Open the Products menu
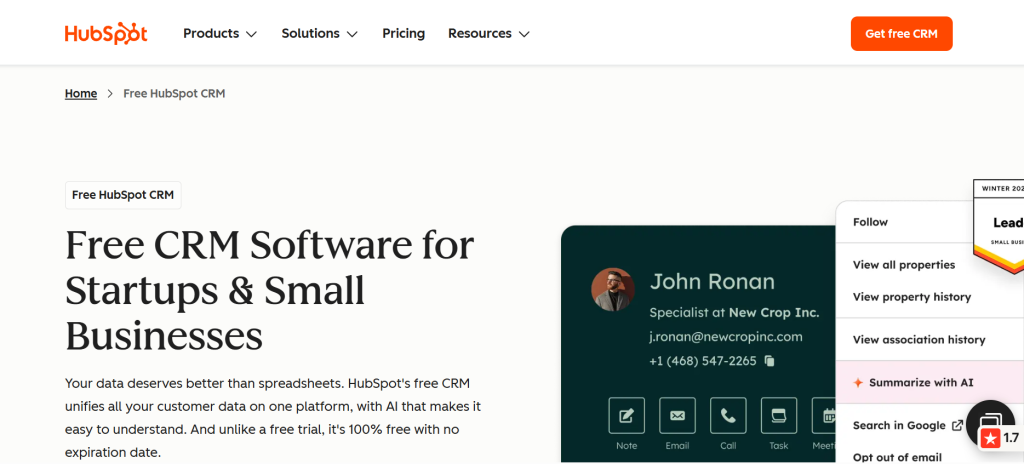 (220, 33)
